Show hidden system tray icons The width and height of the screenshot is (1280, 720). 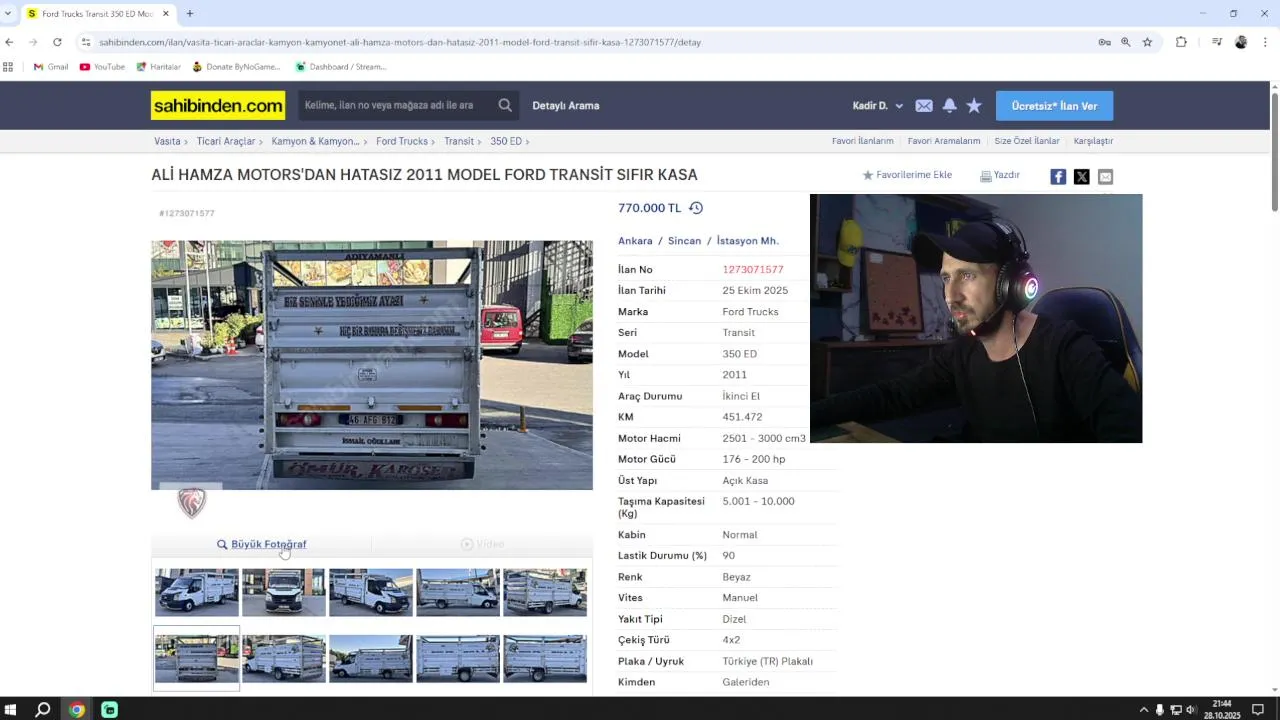click(1143, 709)
